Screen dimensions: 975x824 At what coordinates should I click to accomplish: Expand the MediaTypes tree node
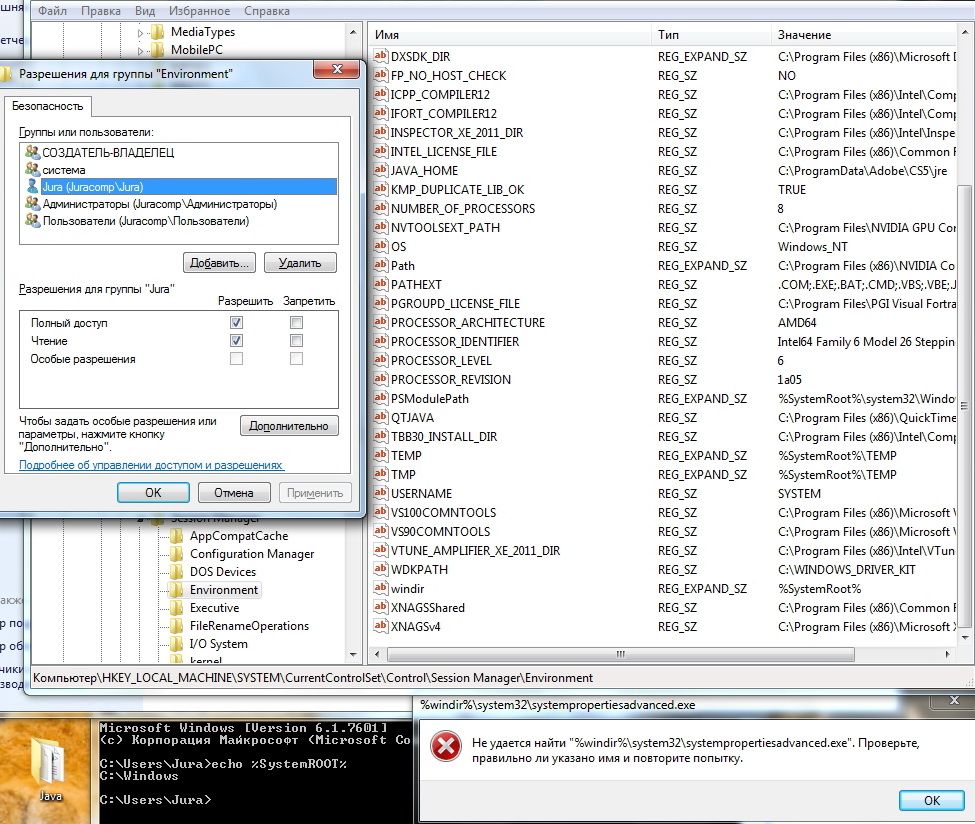pos(141,32)
